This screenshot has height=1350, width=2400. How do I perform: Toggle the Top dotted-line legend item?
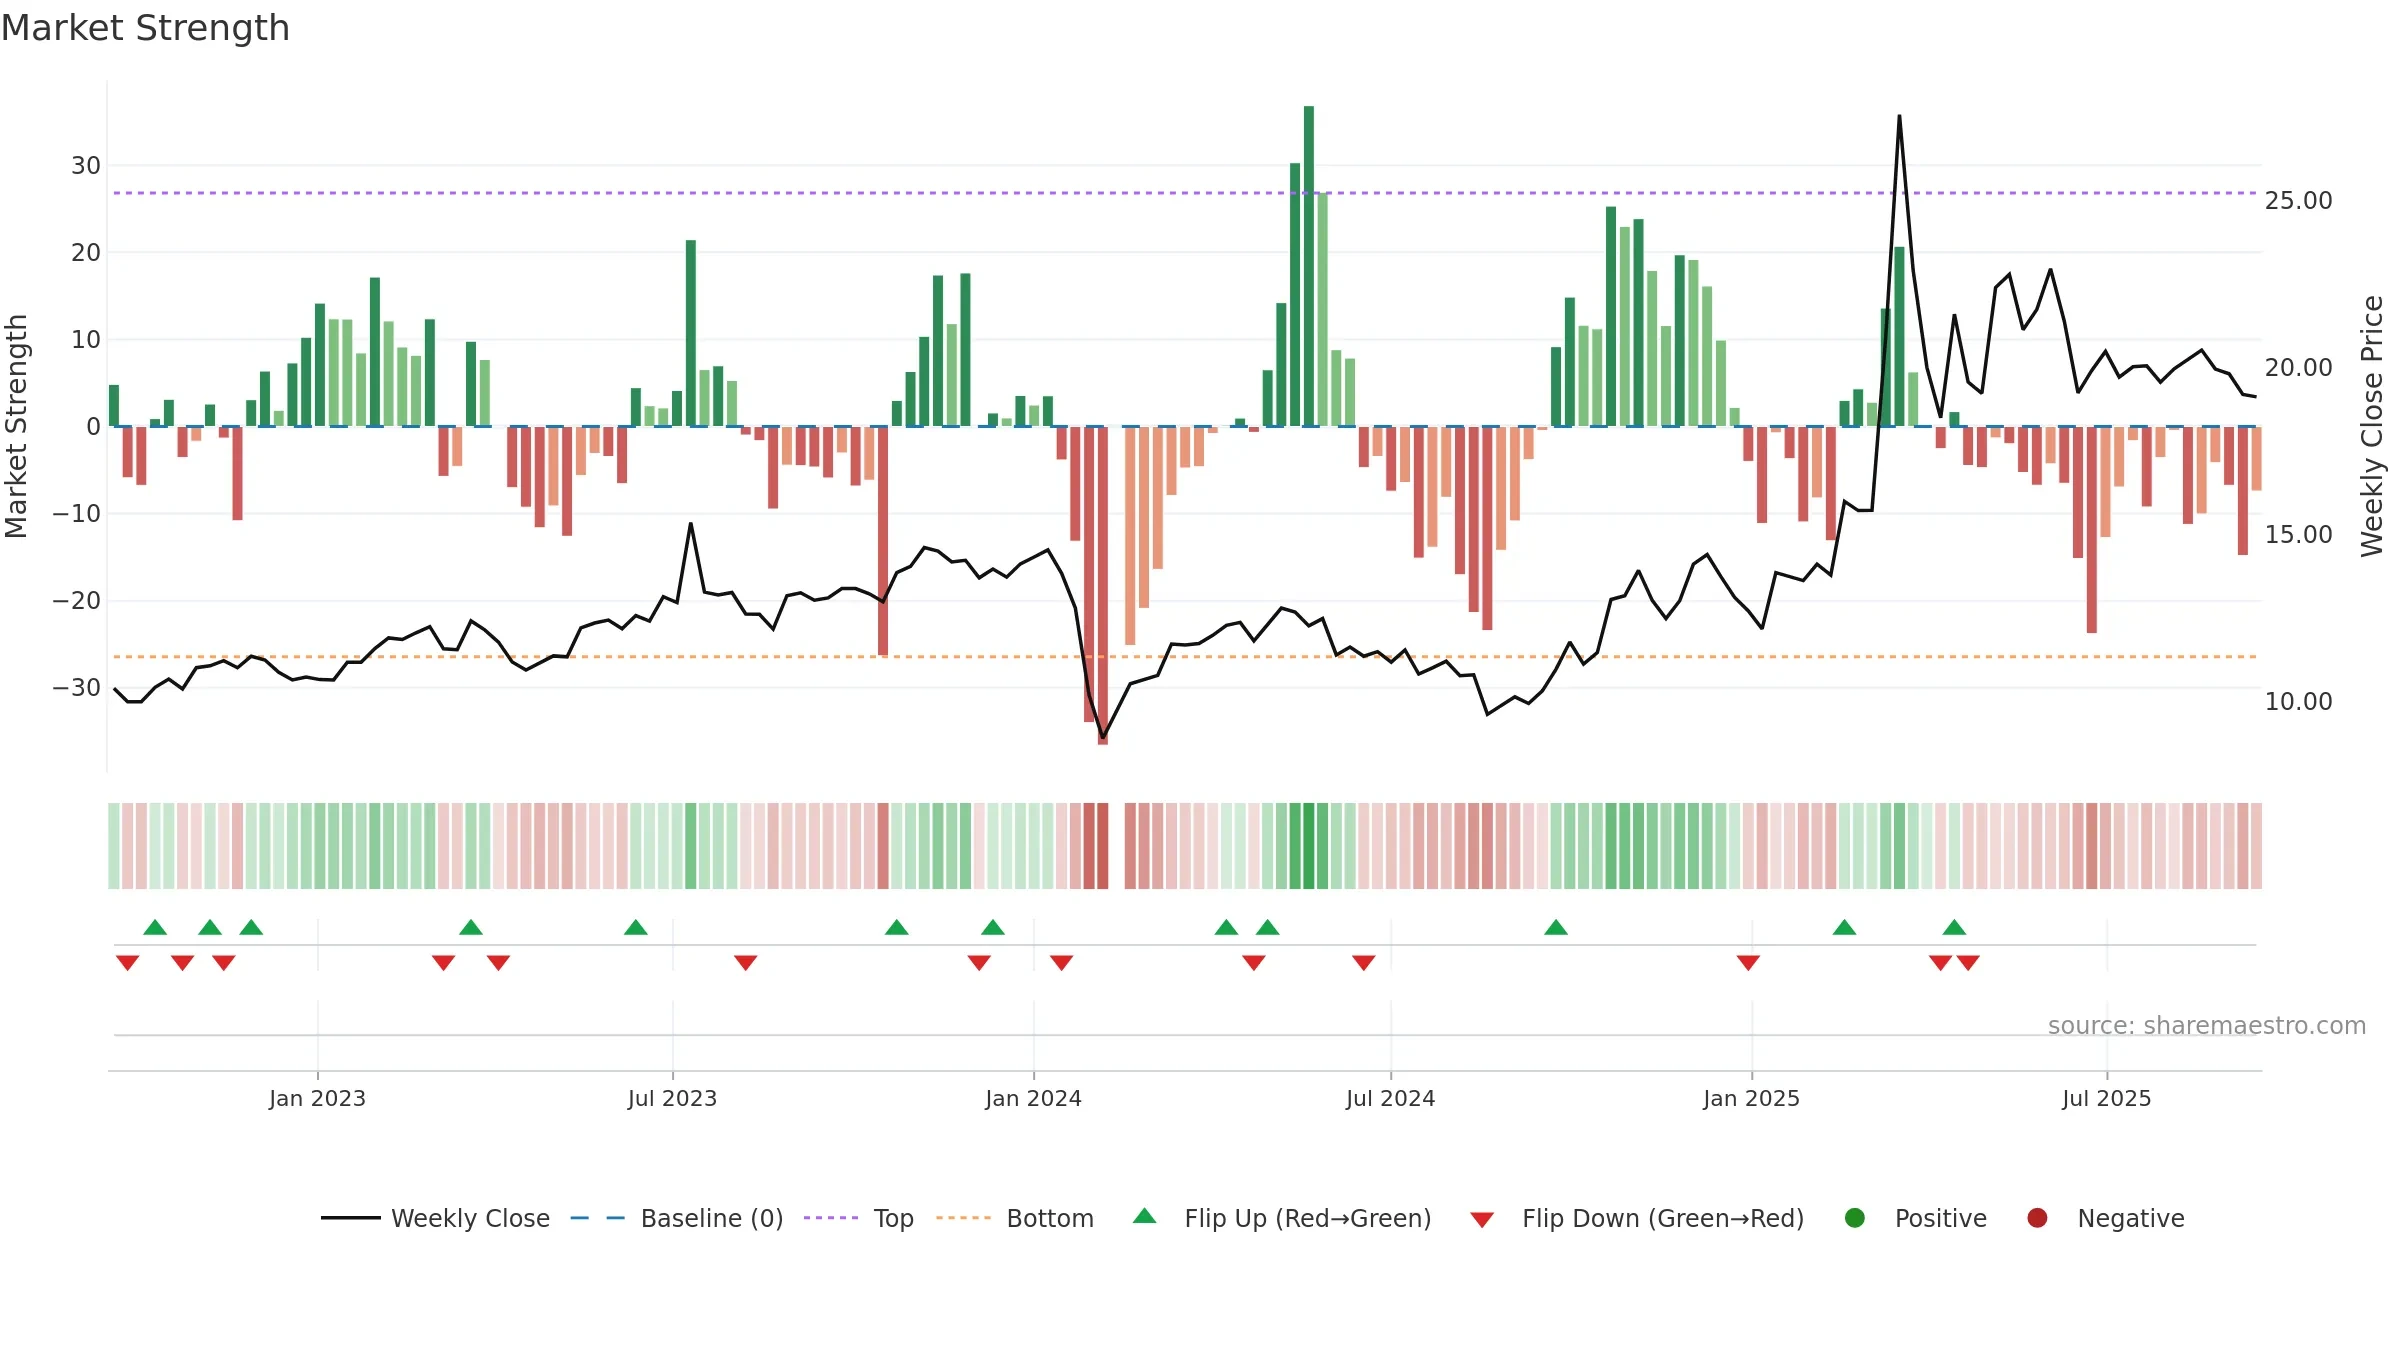[x=859, y=1218]
